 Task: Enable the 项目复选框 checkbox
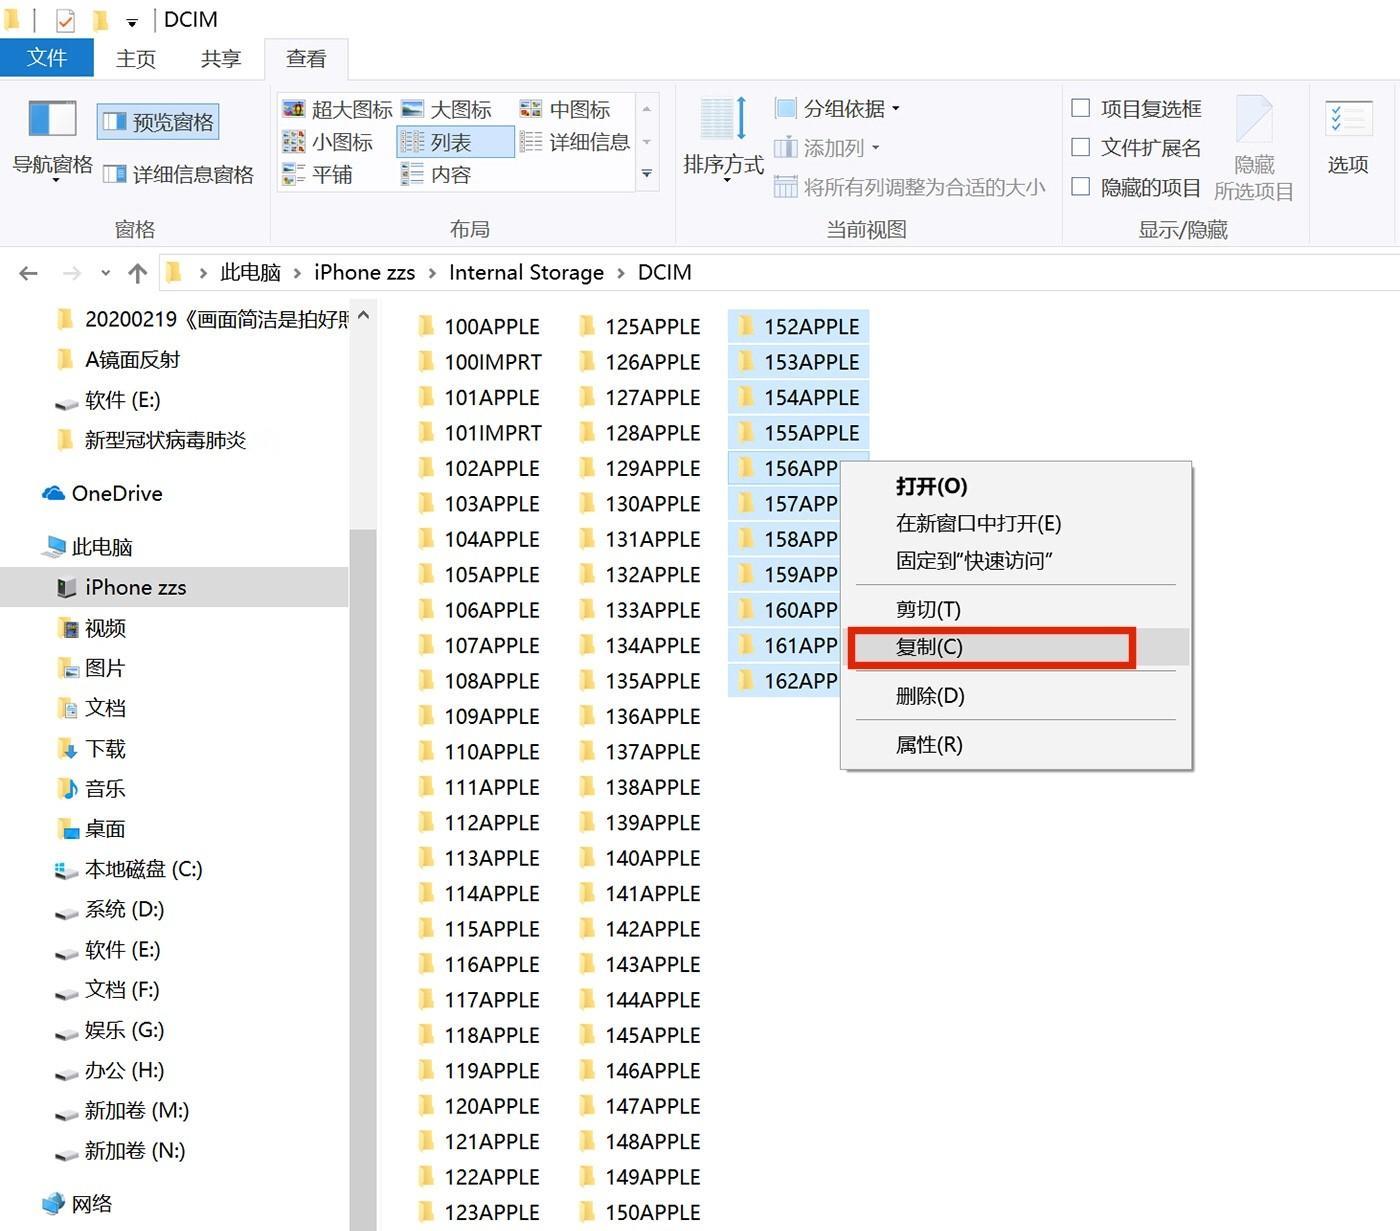1081,108
